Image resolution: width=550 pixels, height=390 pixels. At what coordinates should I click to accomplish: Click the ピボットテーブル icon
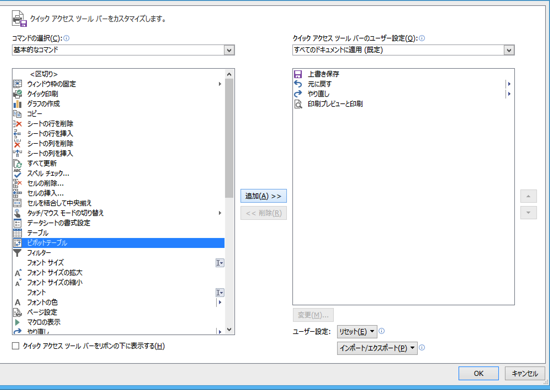[x=17, y=243]
